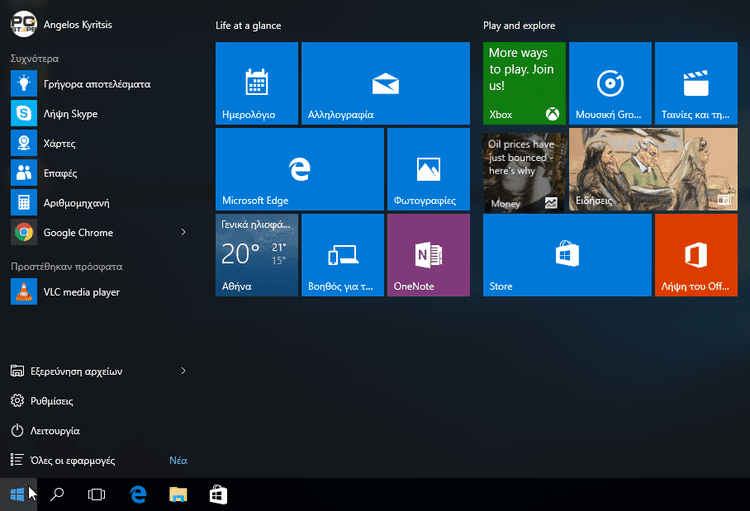Click the Play and explore group title
The height and width of the screenshot is (511, 750).
pos(519,25)
